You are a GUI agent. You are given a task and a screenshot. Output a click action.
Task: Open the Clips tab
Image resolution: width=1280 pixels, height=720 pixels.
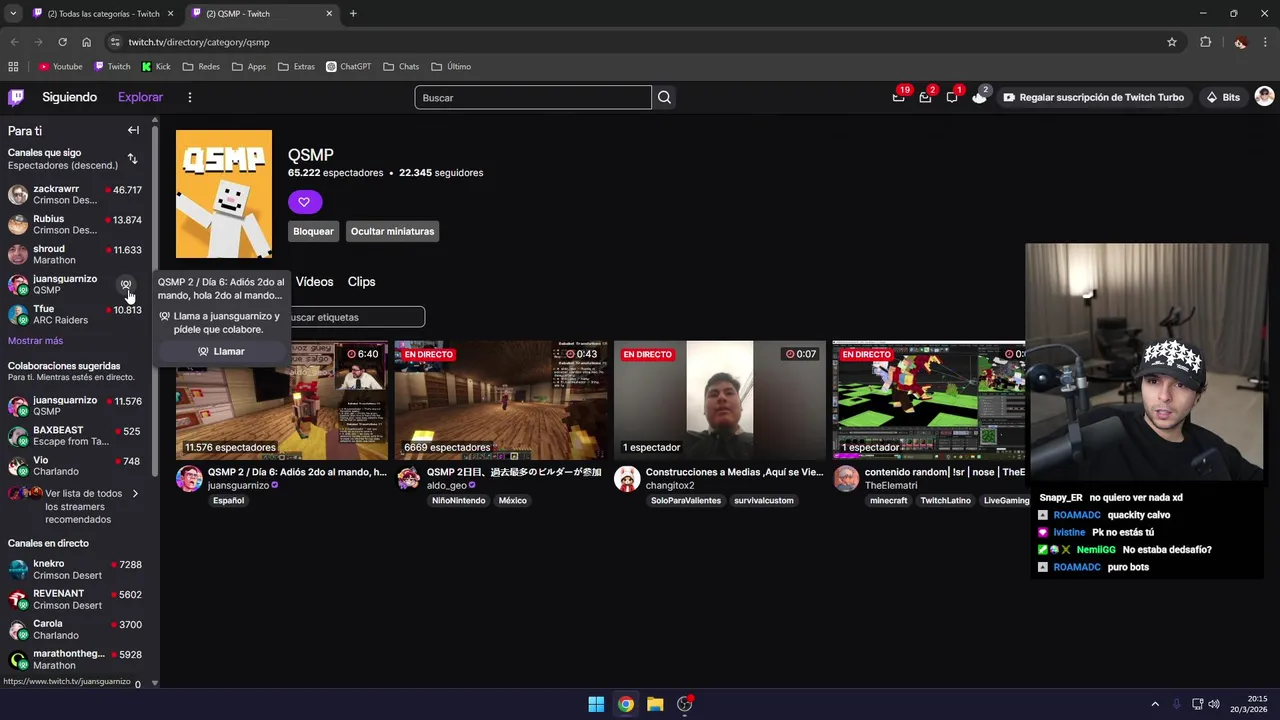point(361,282)
